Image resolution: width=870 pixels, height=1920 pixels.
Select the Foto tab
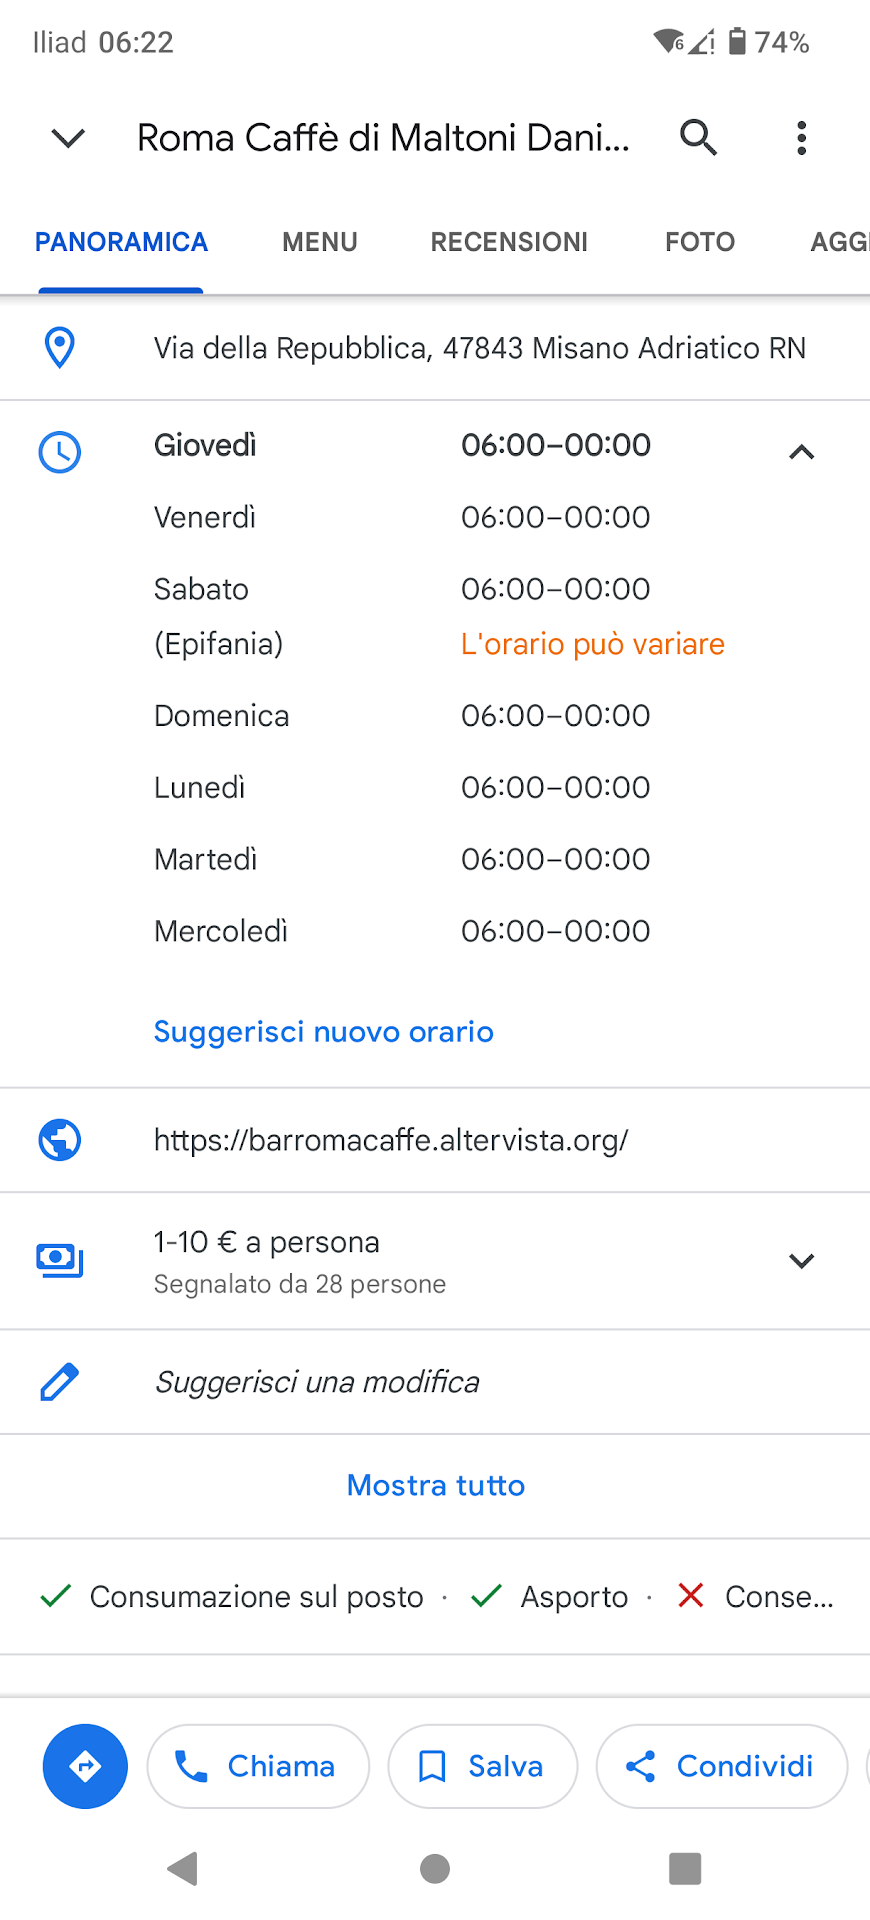700,242
